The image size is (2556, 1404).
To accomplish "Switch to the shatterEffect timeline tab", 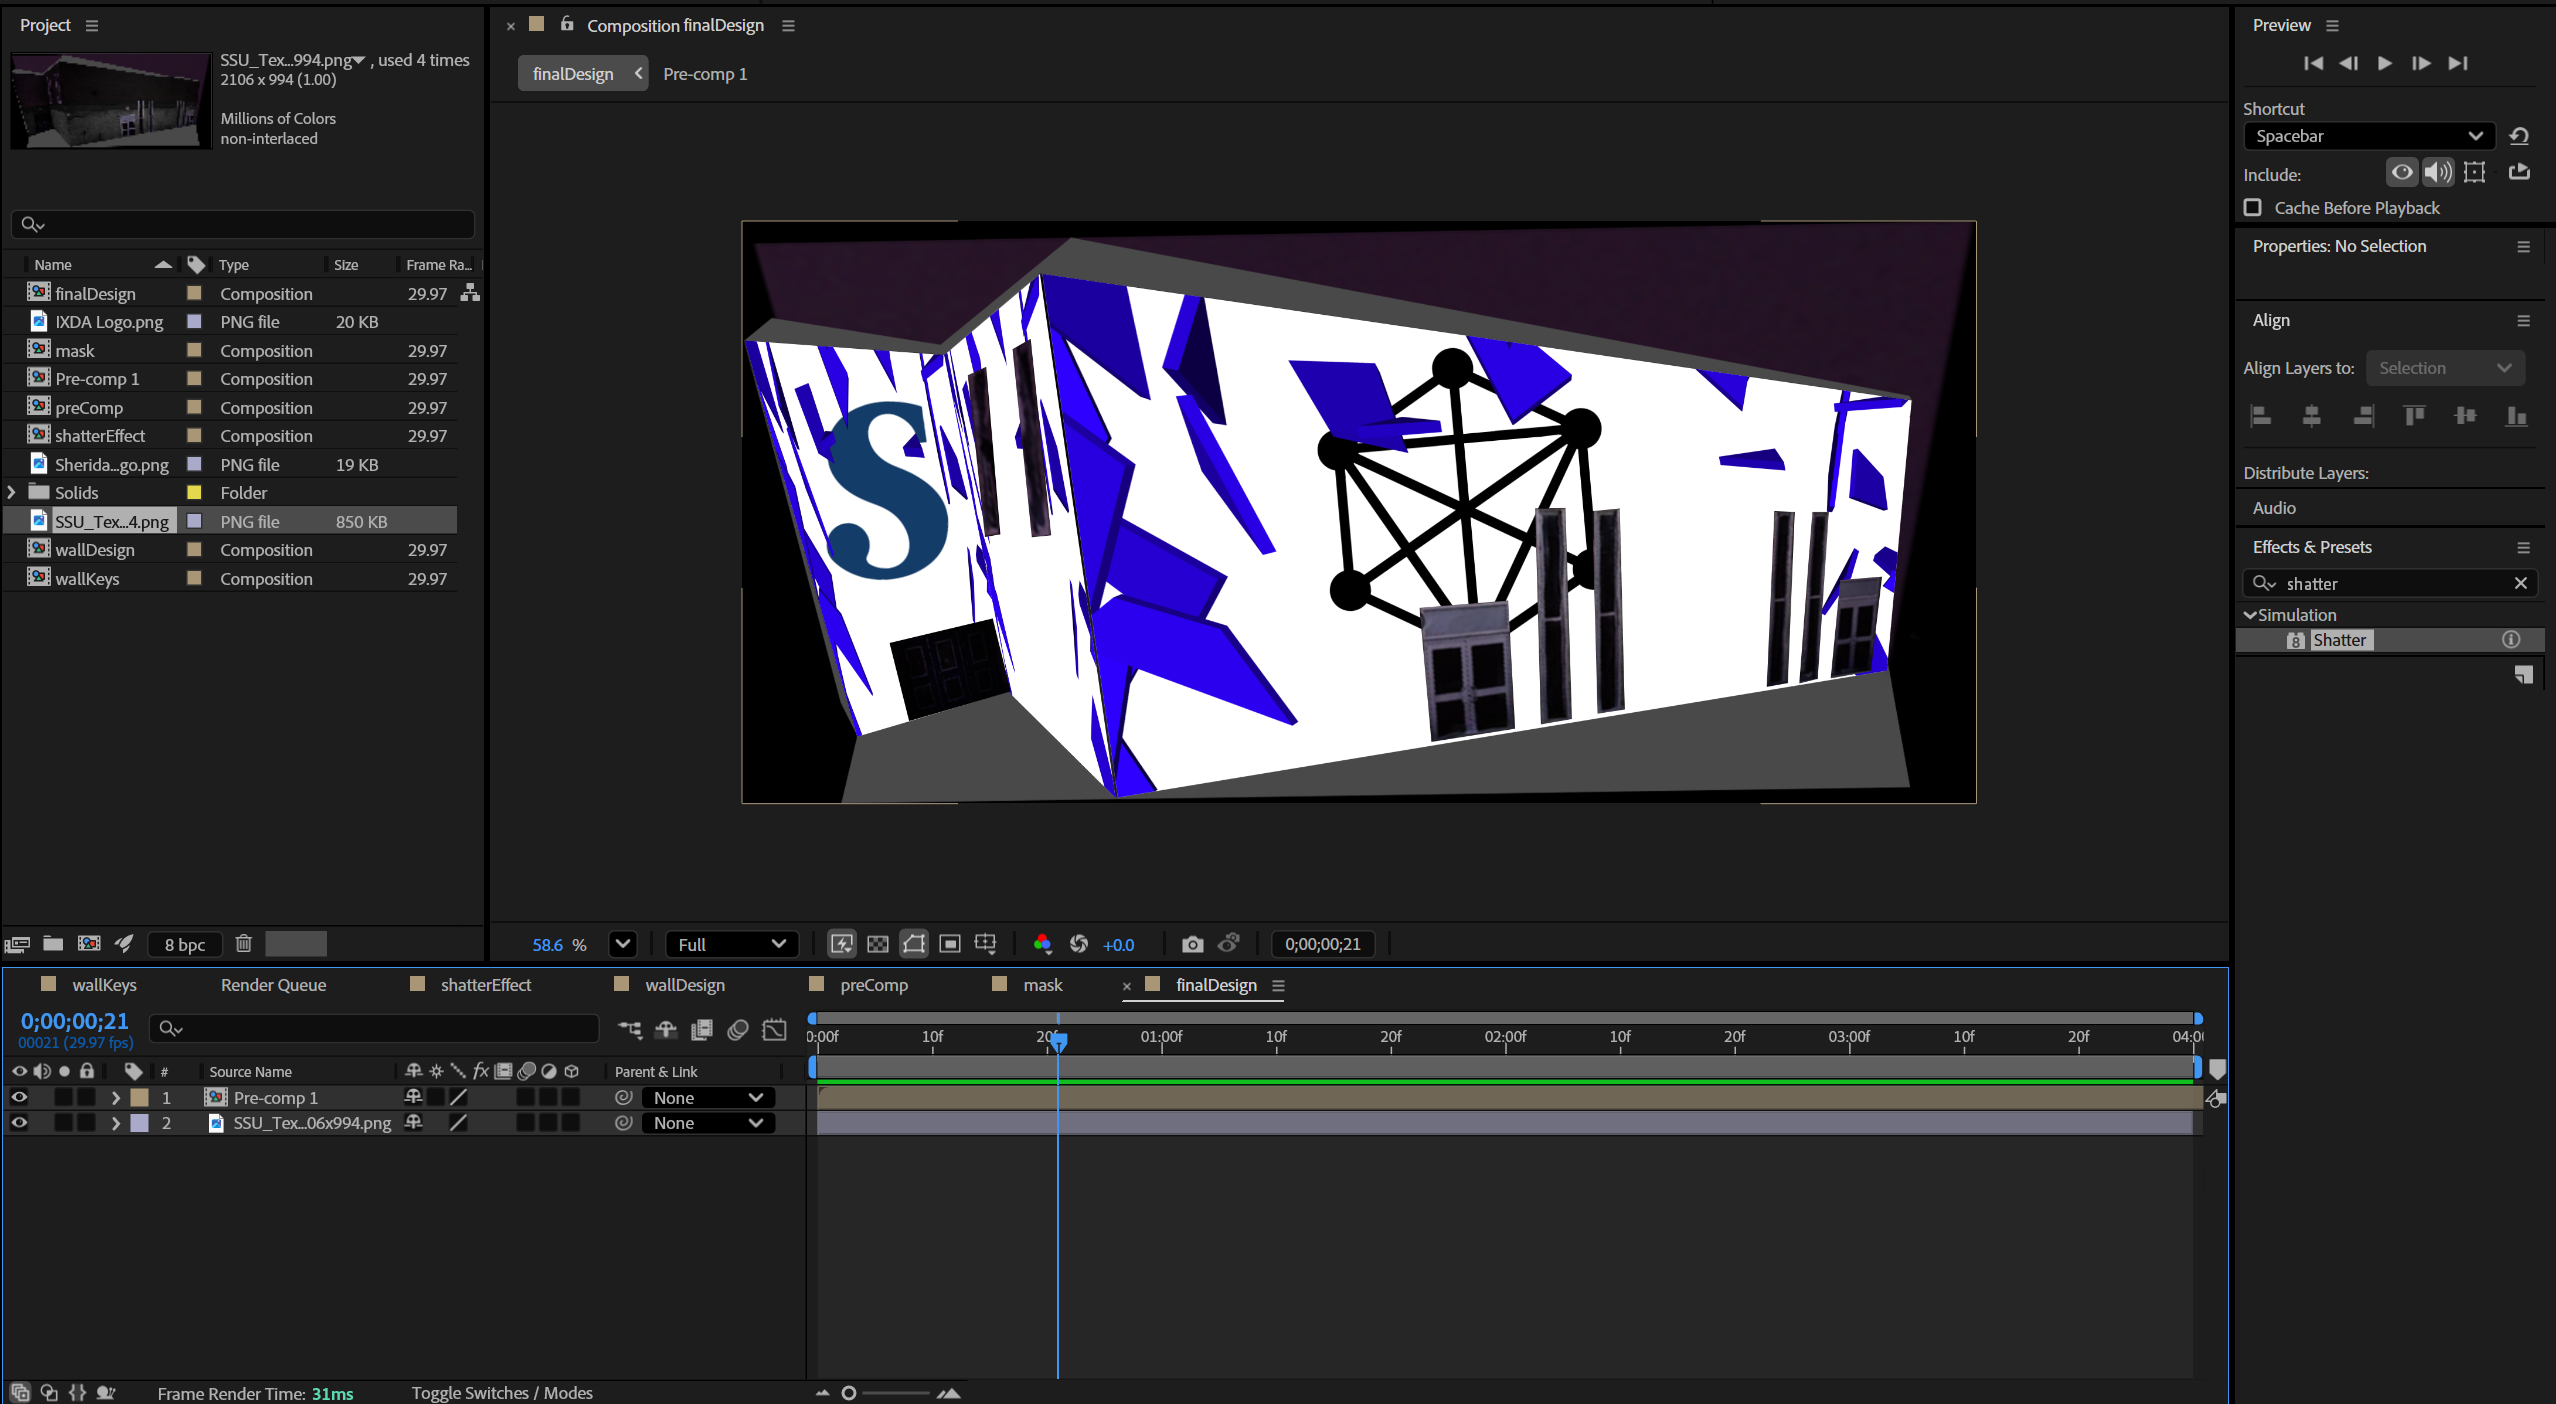I will pyautogui.click(x=485, y=985).
